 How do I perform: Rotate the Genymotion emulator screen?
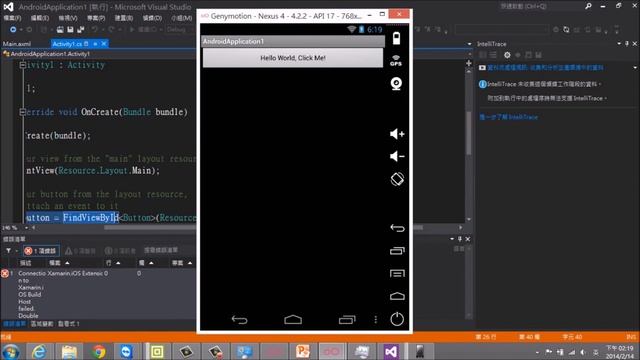pos(397,179)
